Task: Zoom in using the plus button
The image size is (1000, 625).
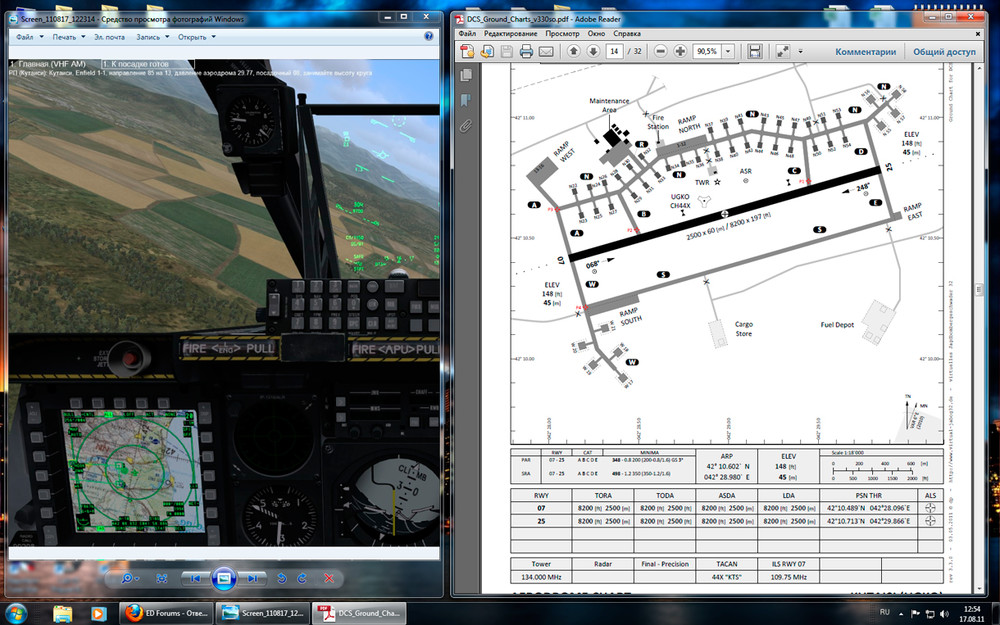Action: (x=680, y=51)
